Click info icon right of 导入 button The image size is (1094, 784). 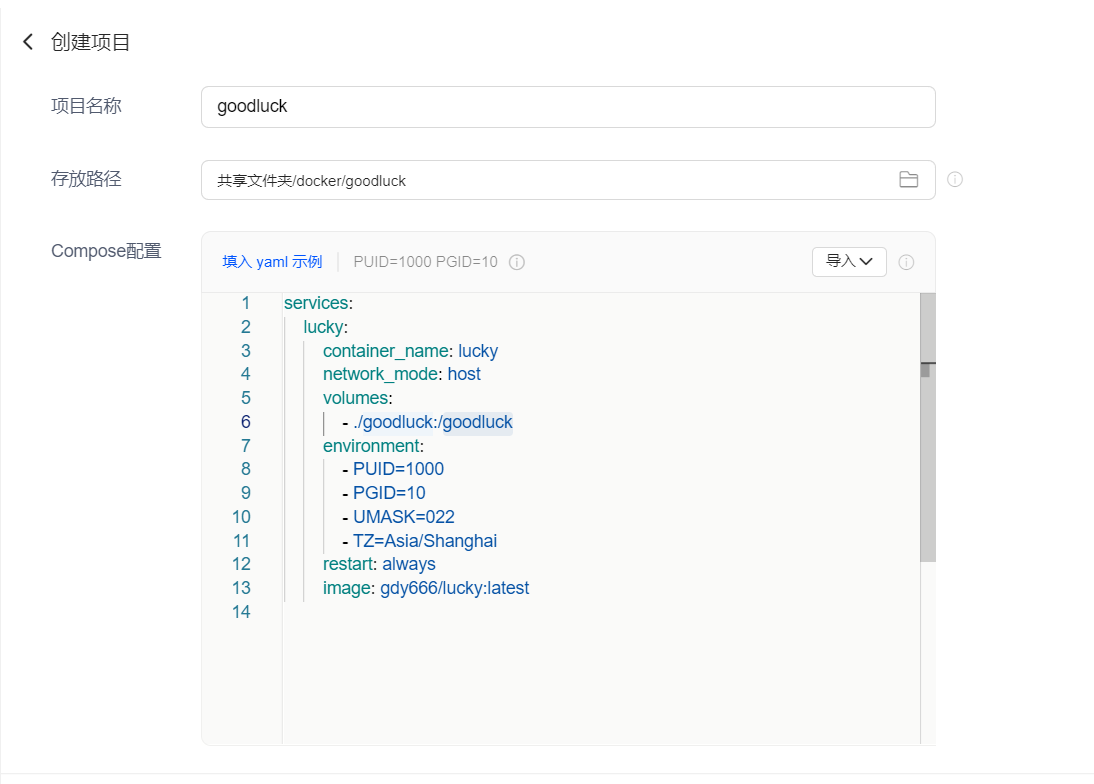coord(906,262)
